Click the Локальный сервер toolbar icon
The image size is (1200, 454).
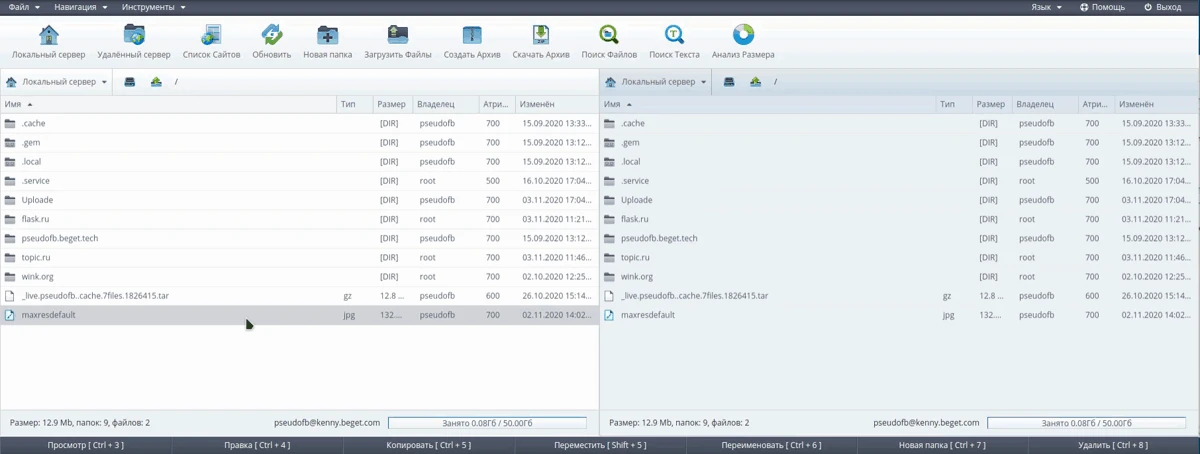(x=48, y=37)
